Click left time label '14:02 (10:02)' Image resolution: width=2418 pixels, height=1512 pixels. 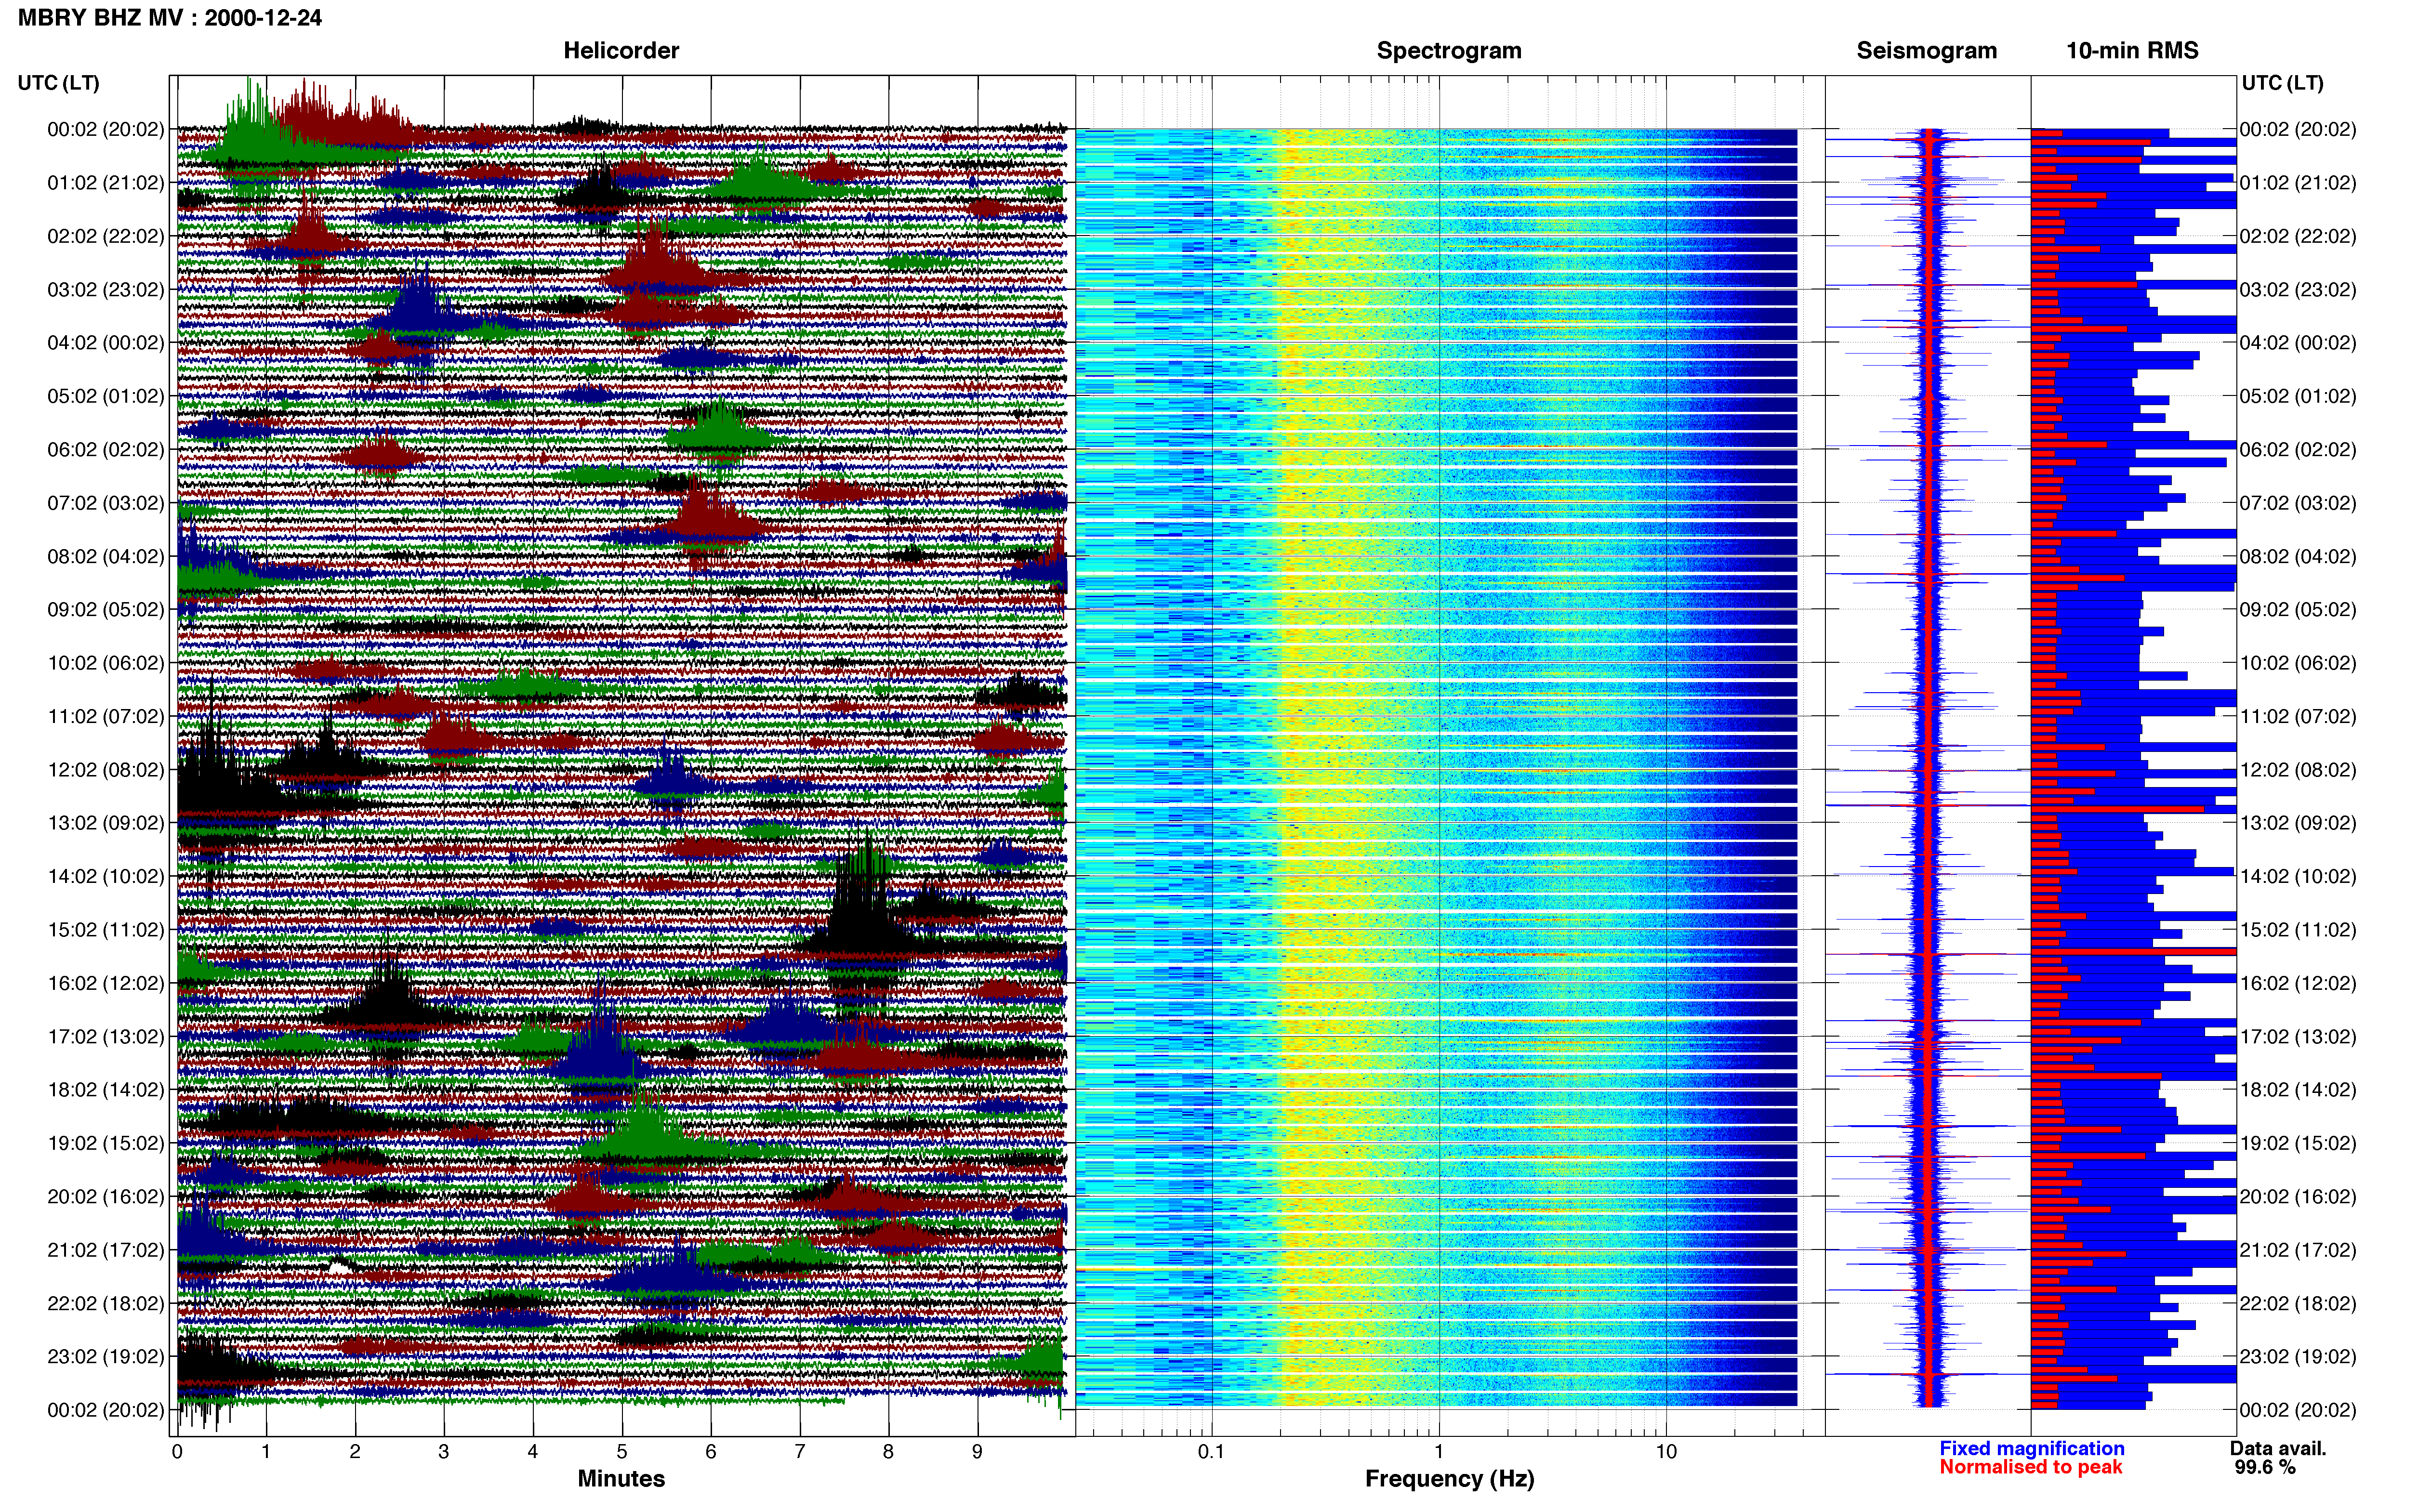tap(106, 877)
